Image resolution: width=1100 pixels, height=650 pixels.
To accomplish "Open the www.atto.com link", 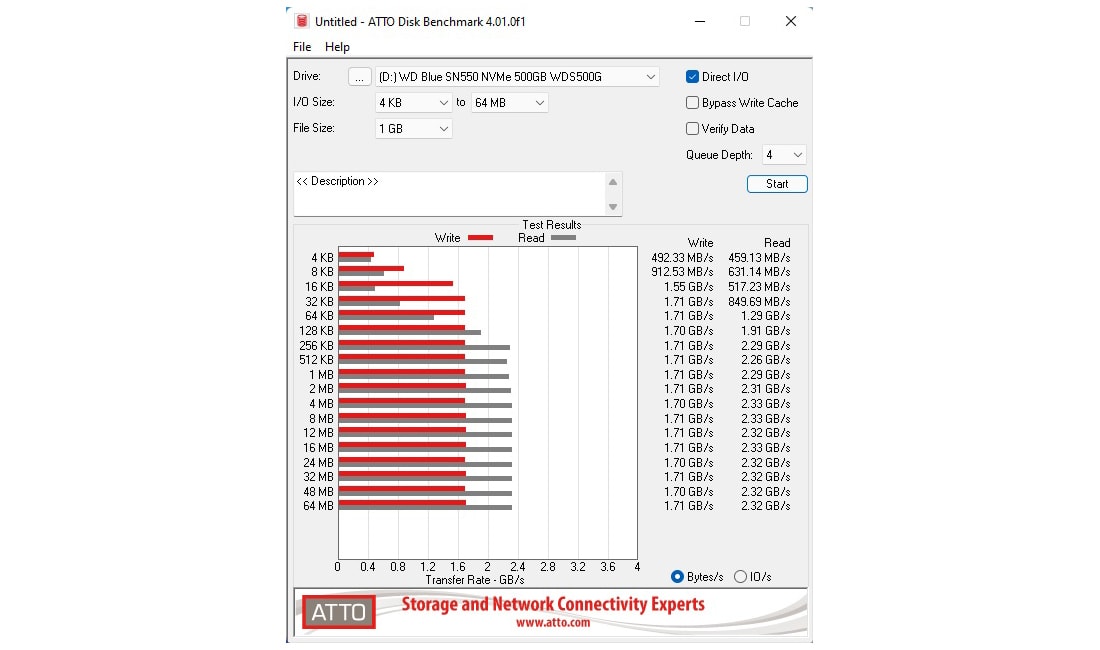I will 553,623.
